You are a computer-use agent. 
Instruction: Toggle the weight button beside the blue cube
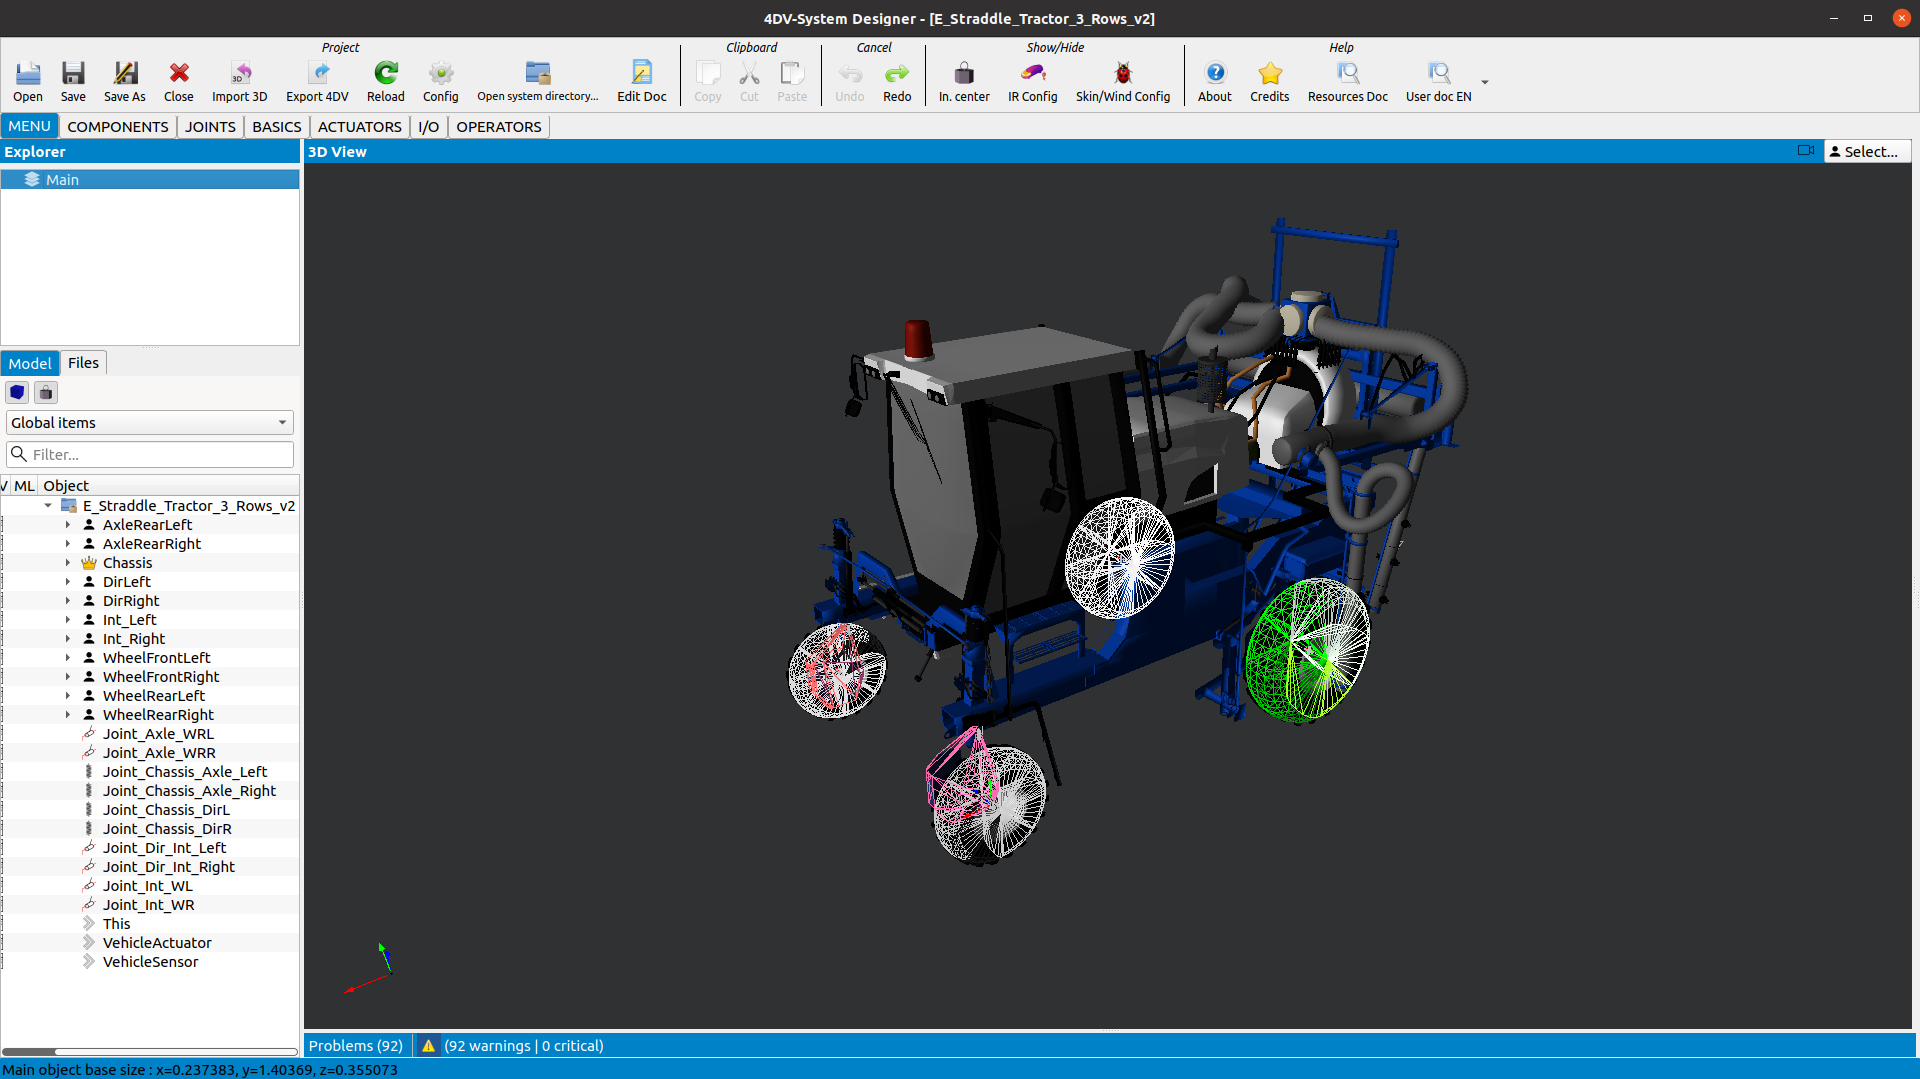coord(46,392)
